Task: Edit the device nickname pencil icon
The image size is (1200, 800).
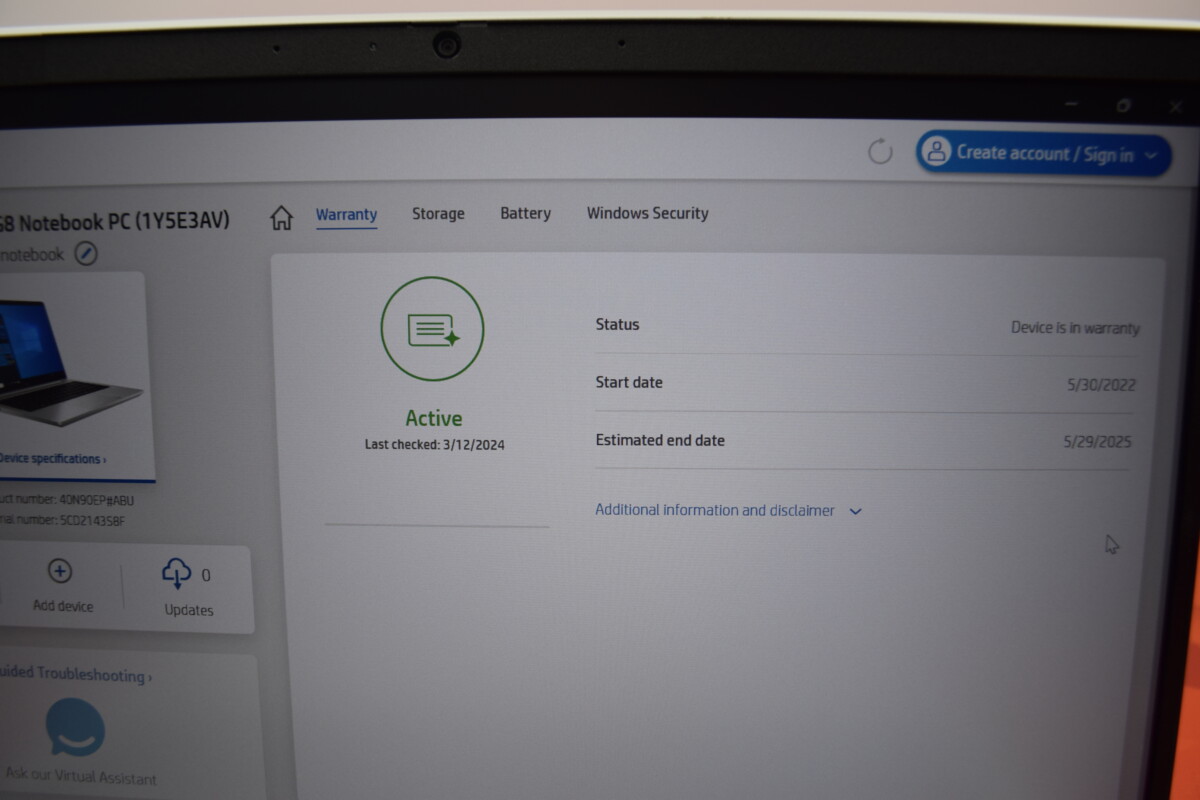Action: click(x=87, y=254)
